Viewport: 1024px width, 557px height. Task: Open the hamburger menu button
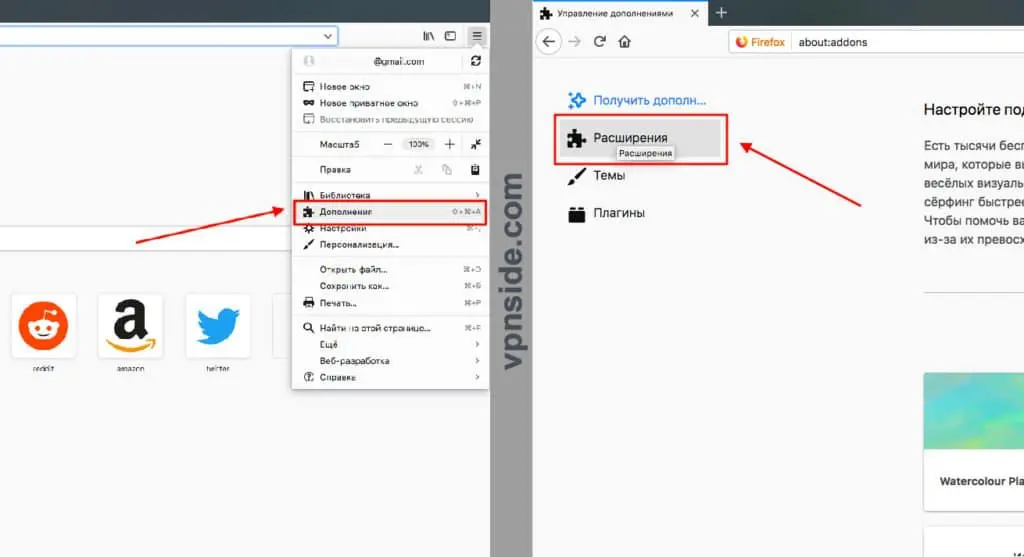click(x=477, y=36)
